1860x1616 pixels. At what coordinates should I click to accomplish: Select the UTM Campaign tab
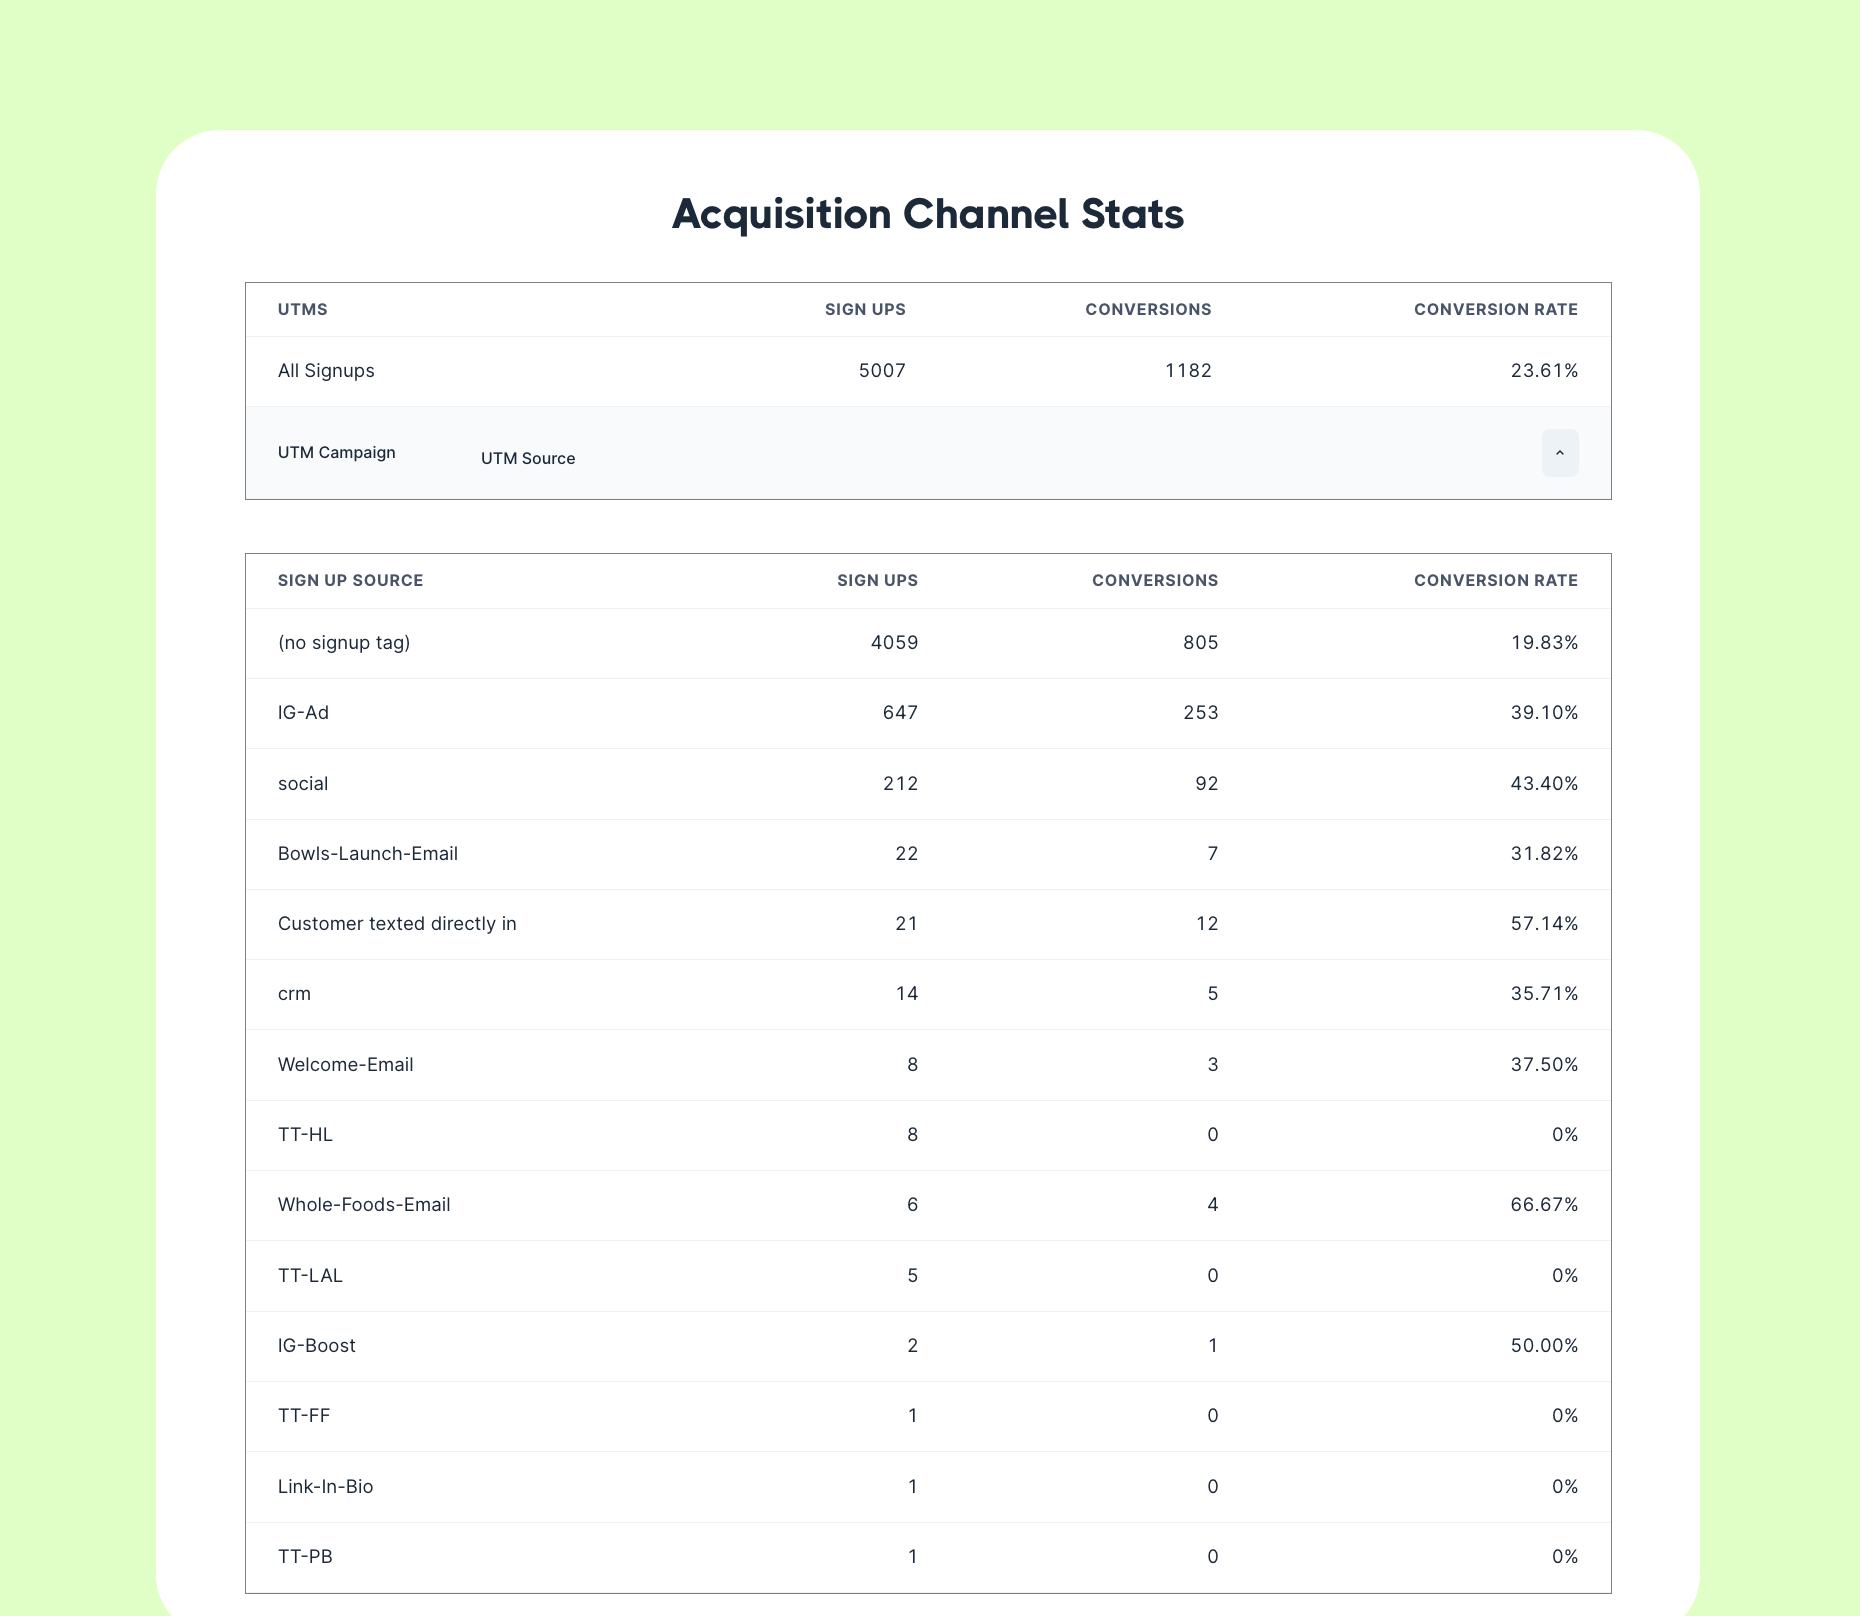(x=337, y=452)
